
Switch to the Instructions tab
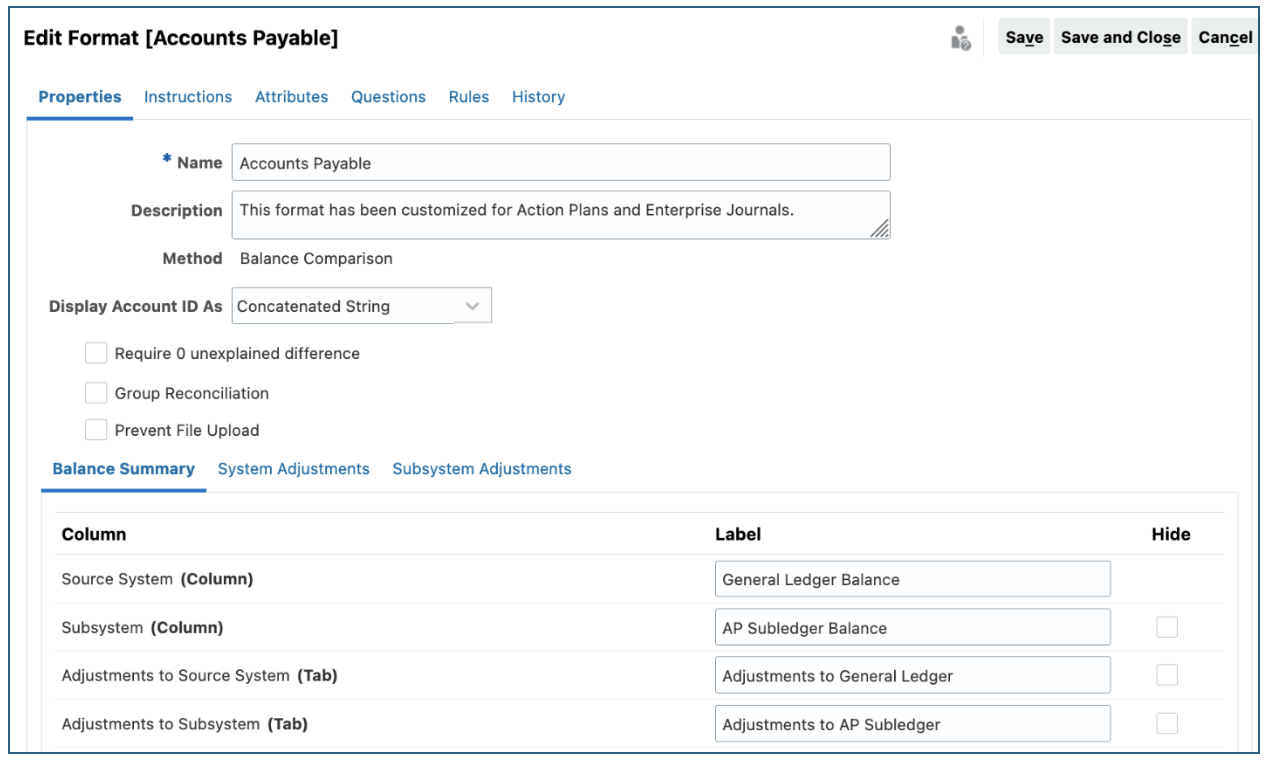[x=188, y=97]
